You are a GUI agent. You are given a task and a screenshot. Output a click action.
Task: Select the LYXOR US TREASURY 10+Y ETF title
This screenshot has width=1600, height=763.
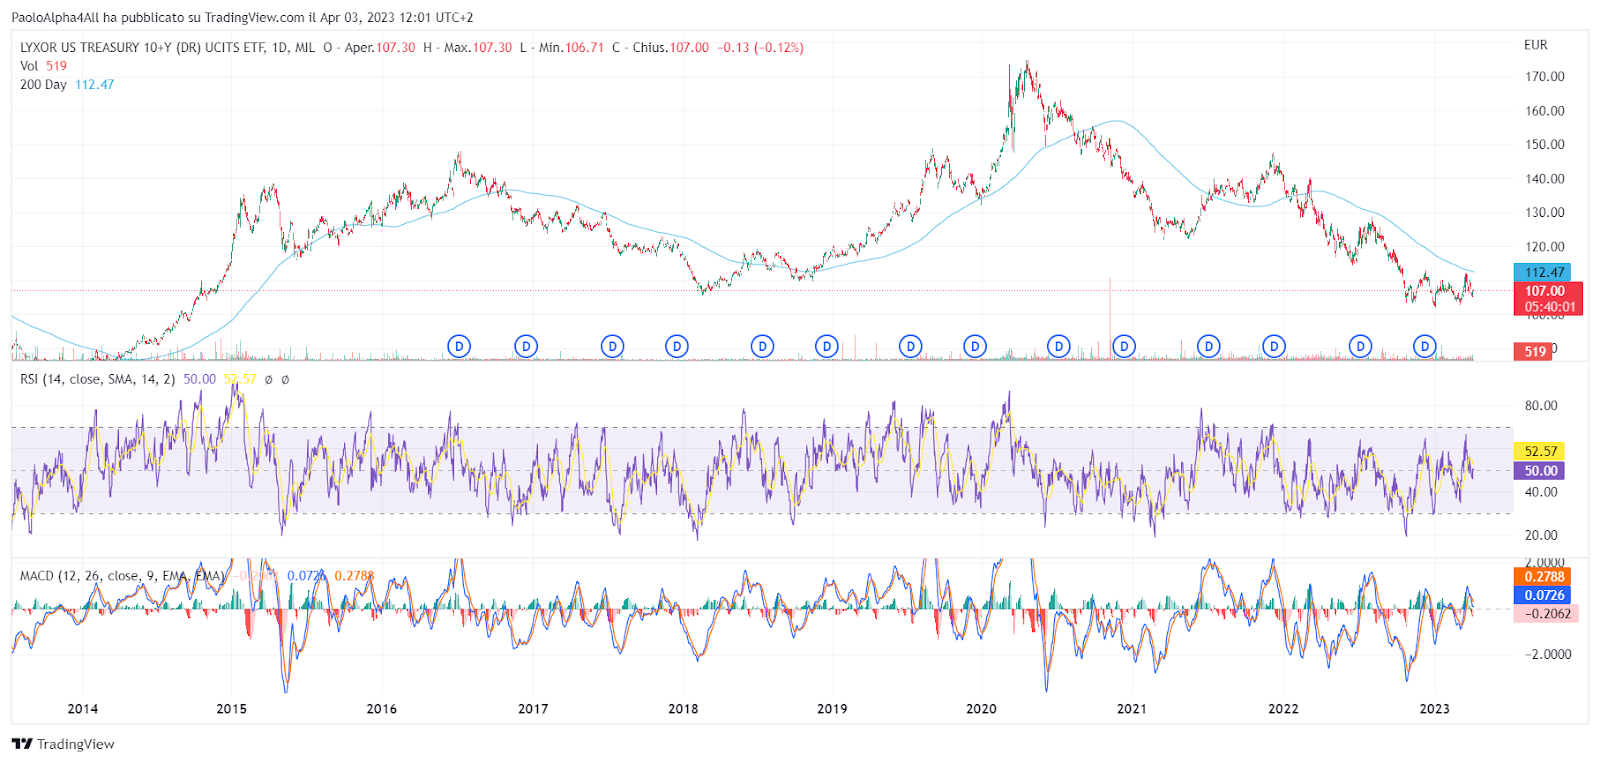[x=167, y=48]
